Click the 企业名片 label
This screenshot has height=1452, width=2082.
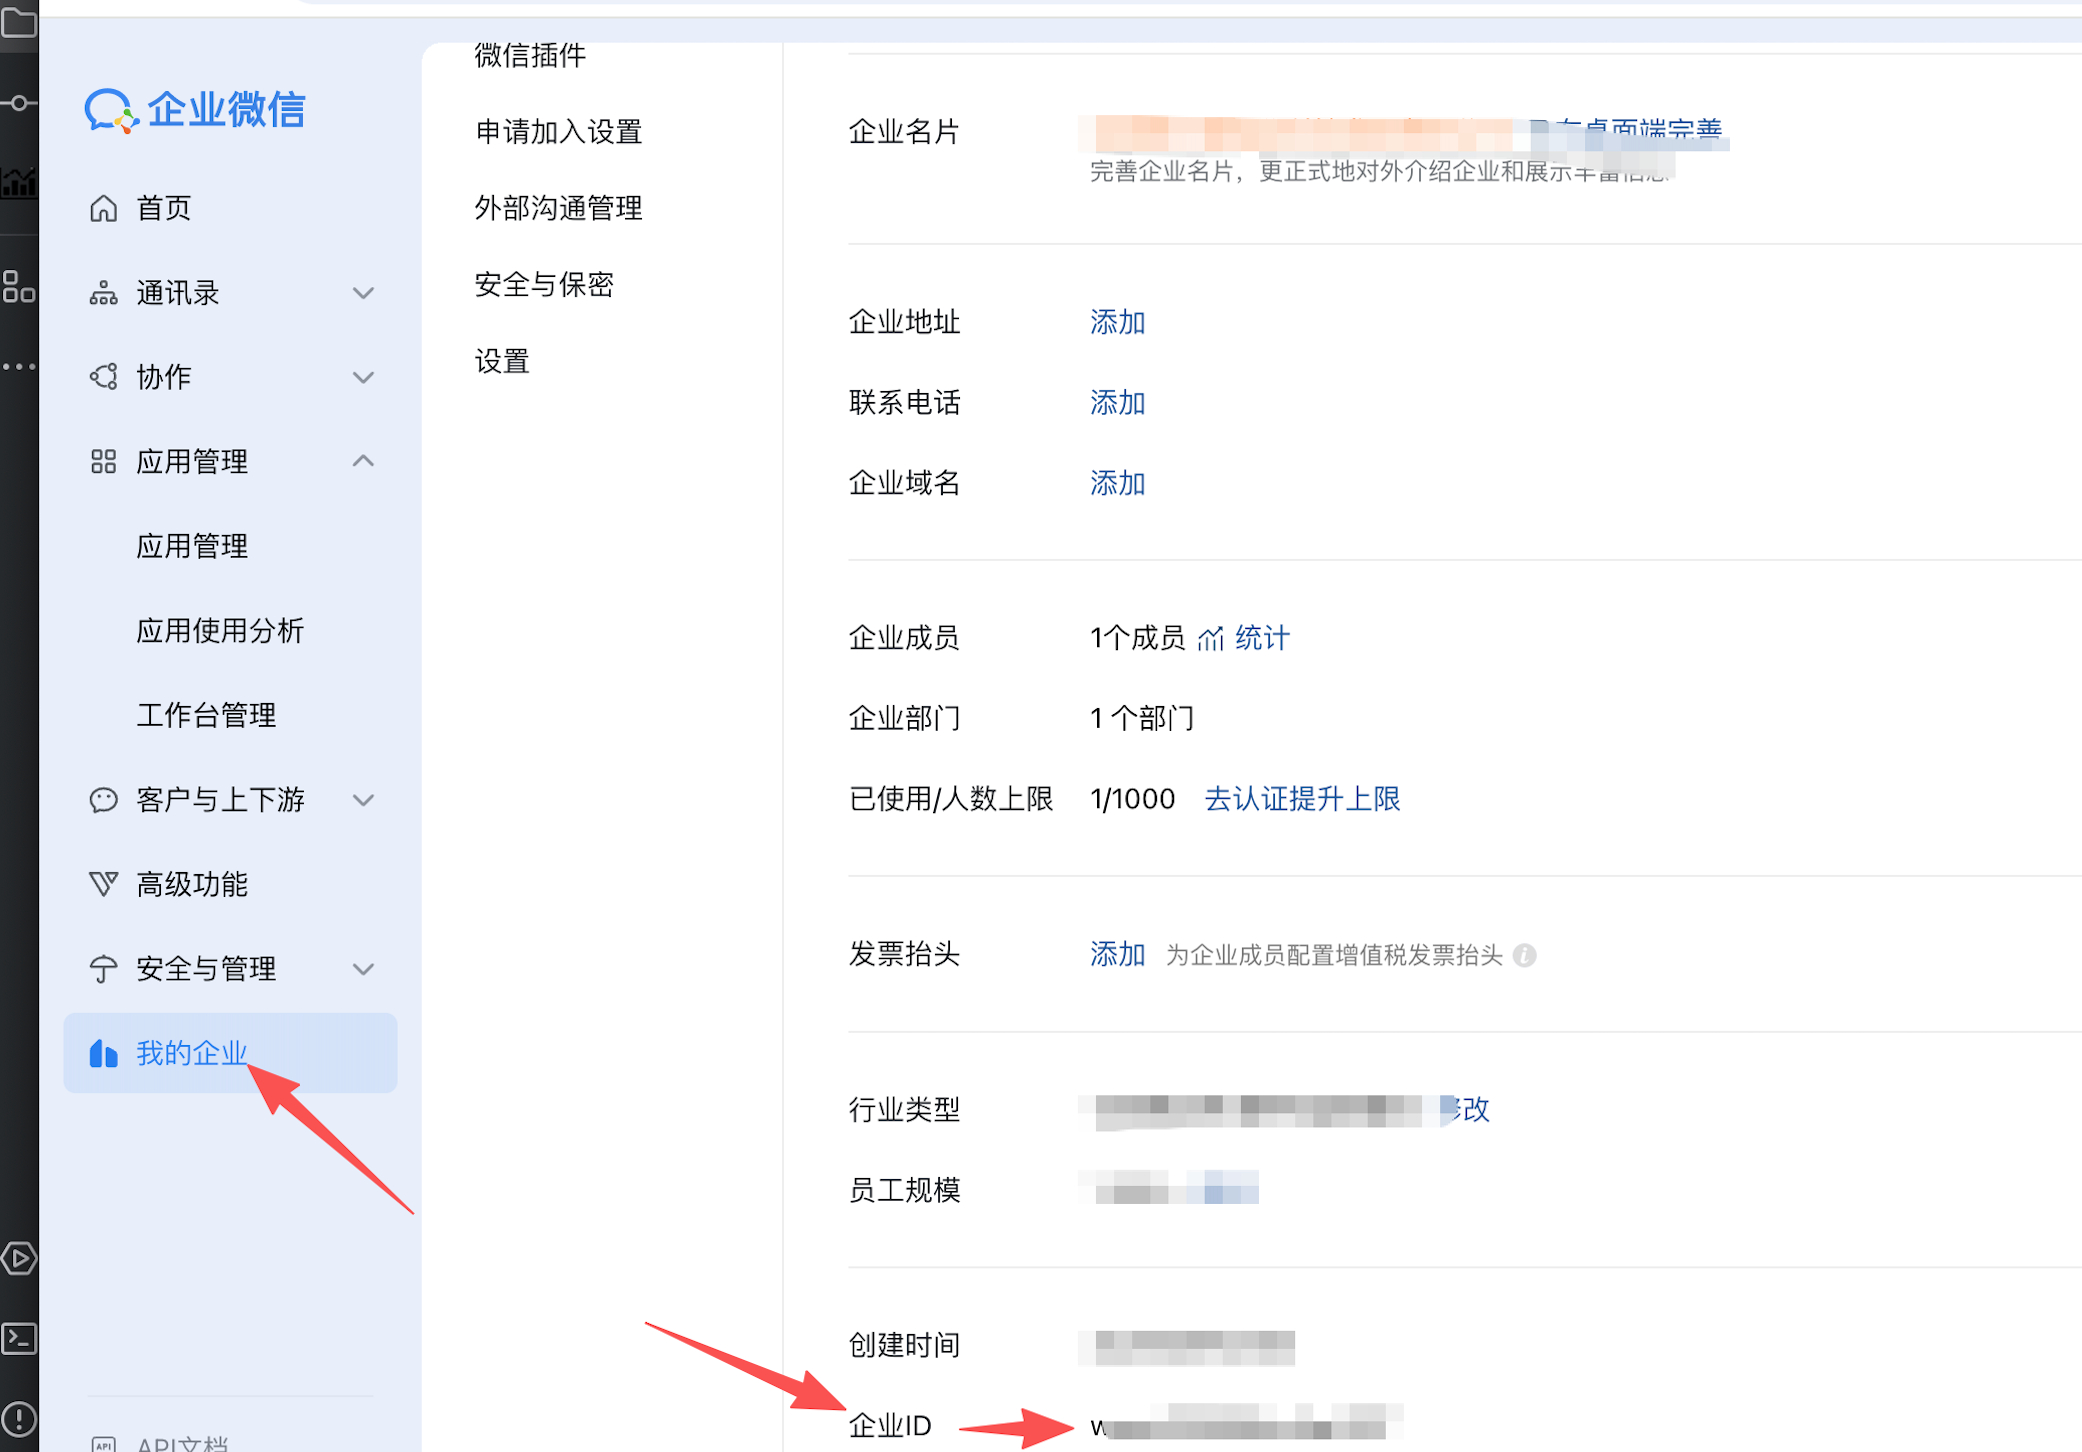point(904,131)
